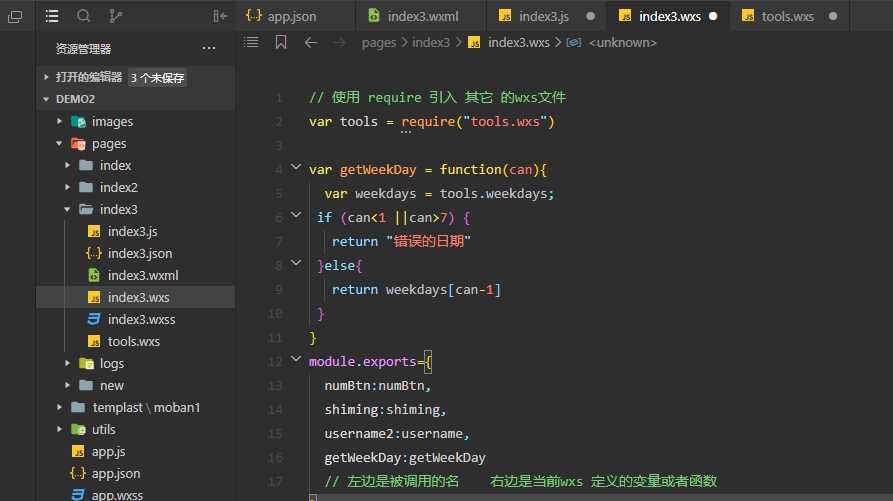Click the index3 breadcrumb segment
This screenshot has width=893, height=501.
click(x=431, y=43)
